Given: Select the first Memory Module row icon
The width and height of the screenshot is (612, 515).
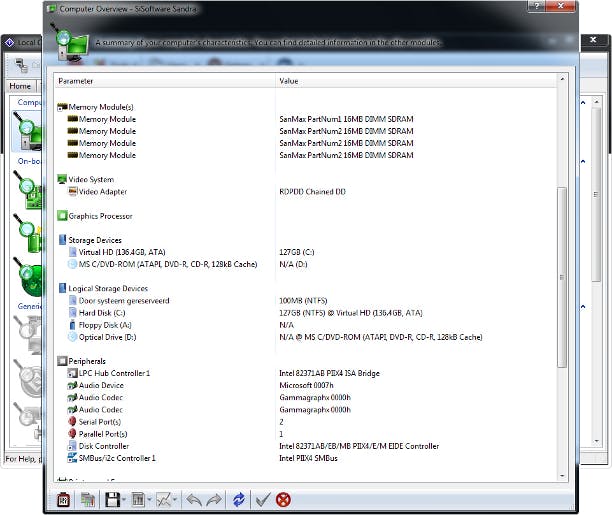Looking at the screenshot, I should [73, 119].
